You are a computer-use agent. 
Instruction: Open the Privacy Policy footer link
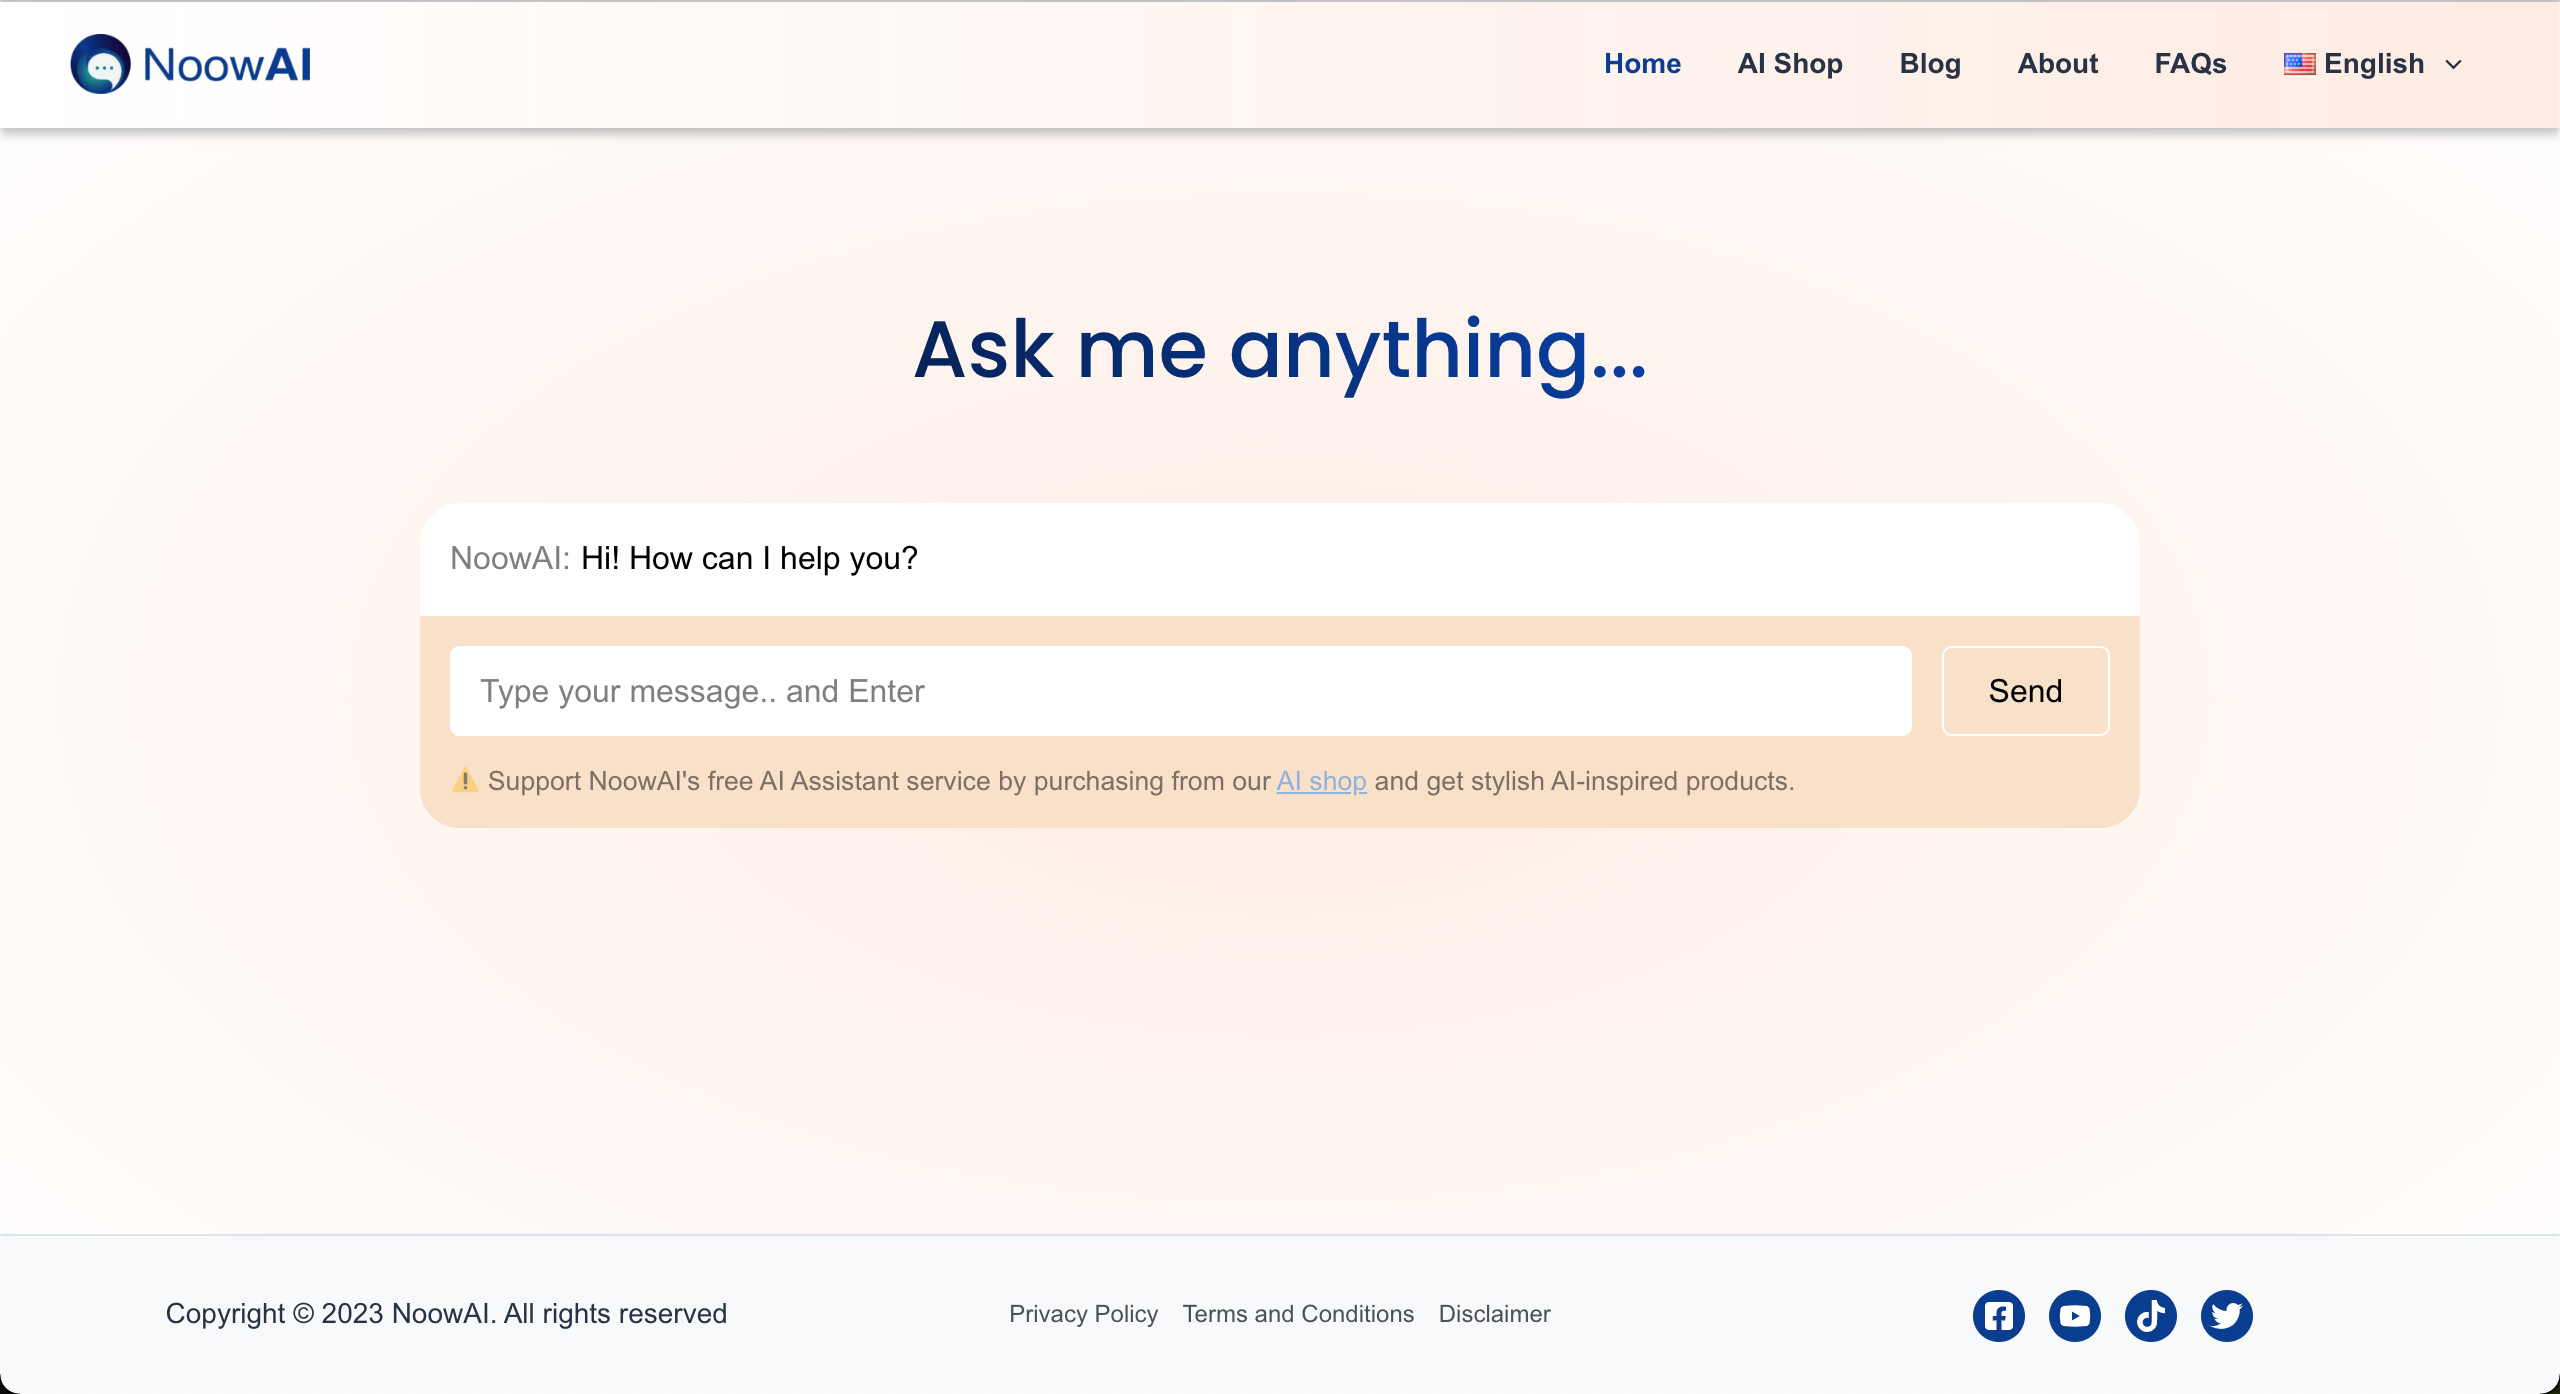click(1083, 1314)
